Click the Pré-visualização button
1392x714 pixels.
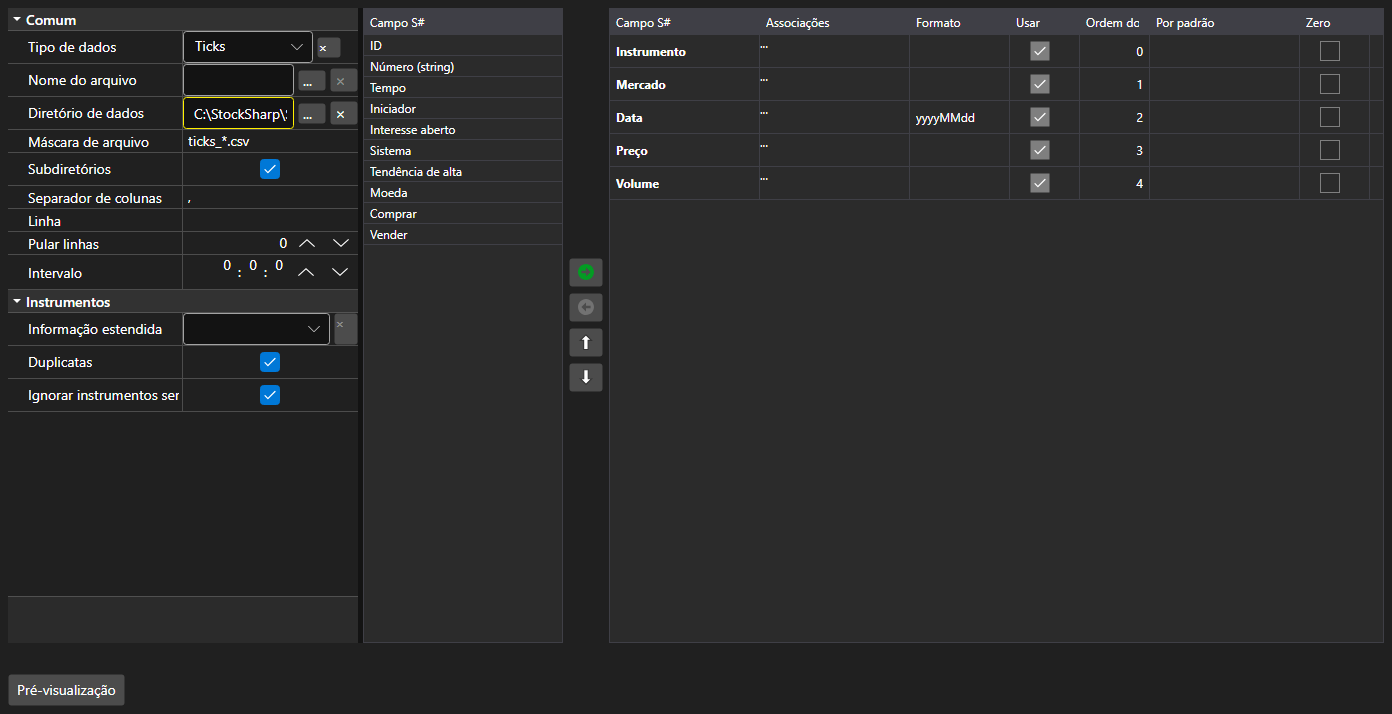(66, 690)
